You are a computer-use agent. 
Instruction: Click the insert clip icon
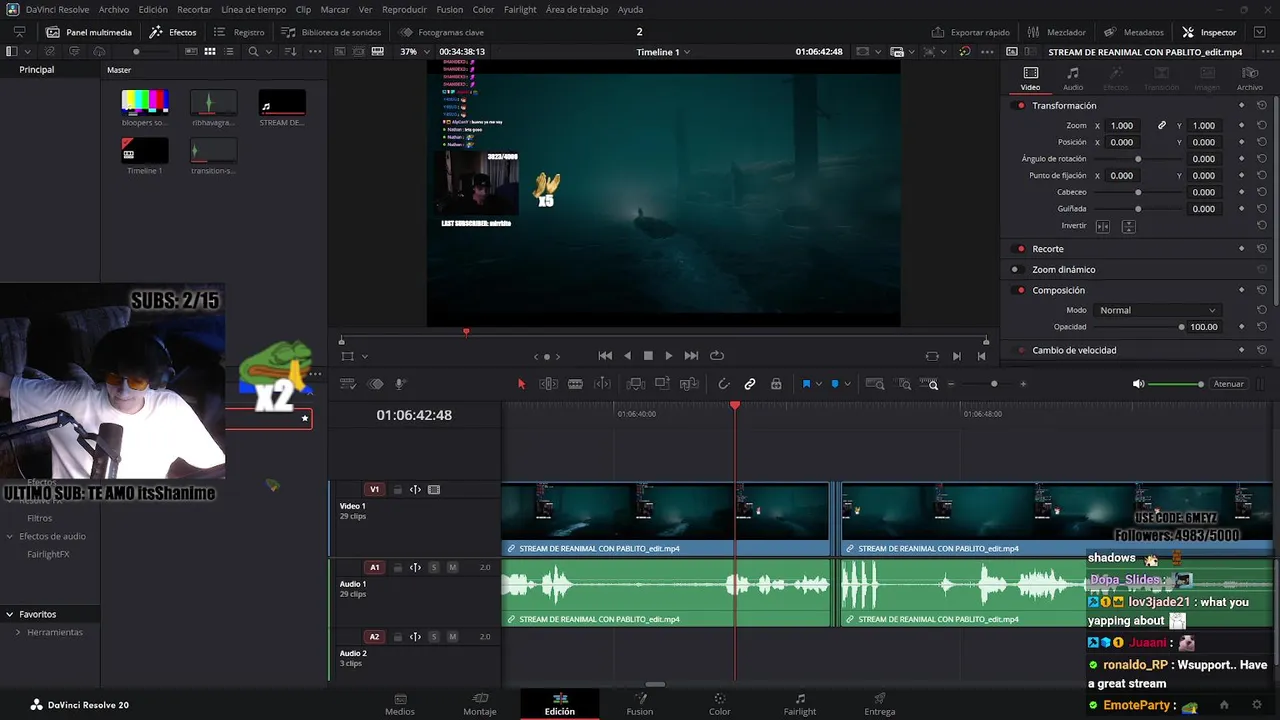(x=635, y=384)
